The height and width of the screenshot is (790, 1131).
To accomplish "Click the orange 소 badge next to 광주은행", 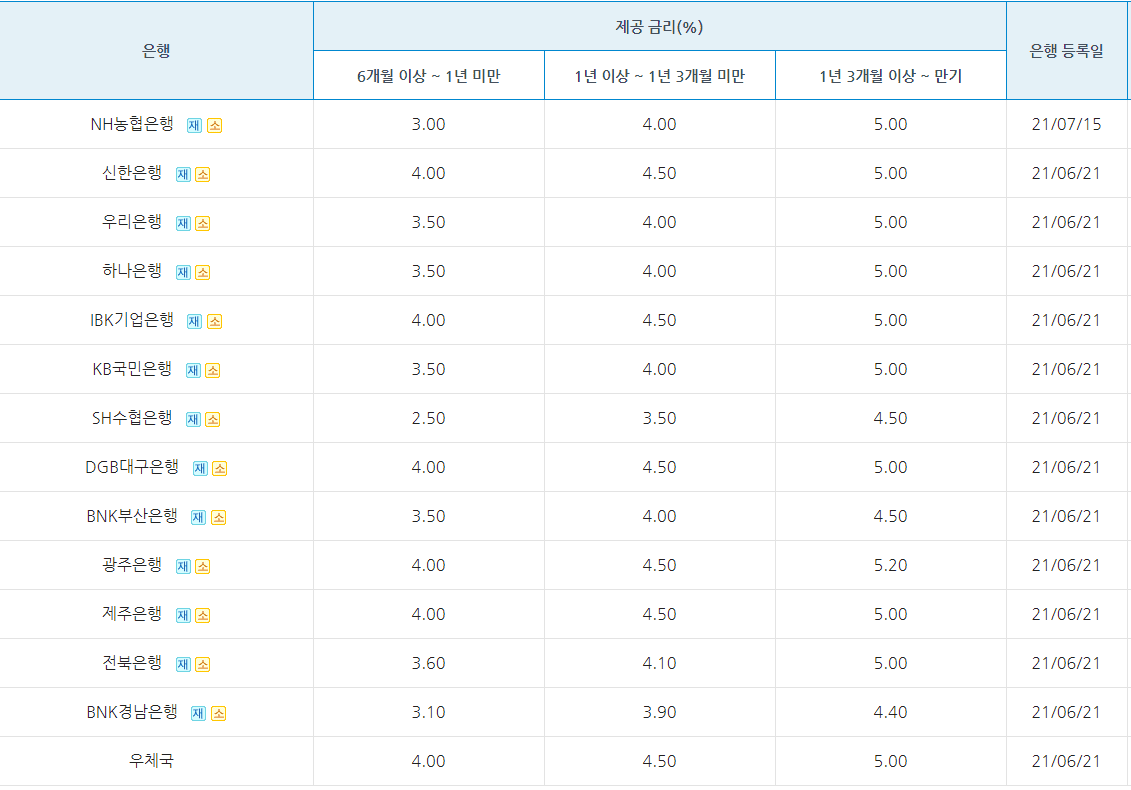I will pos(203,567).
